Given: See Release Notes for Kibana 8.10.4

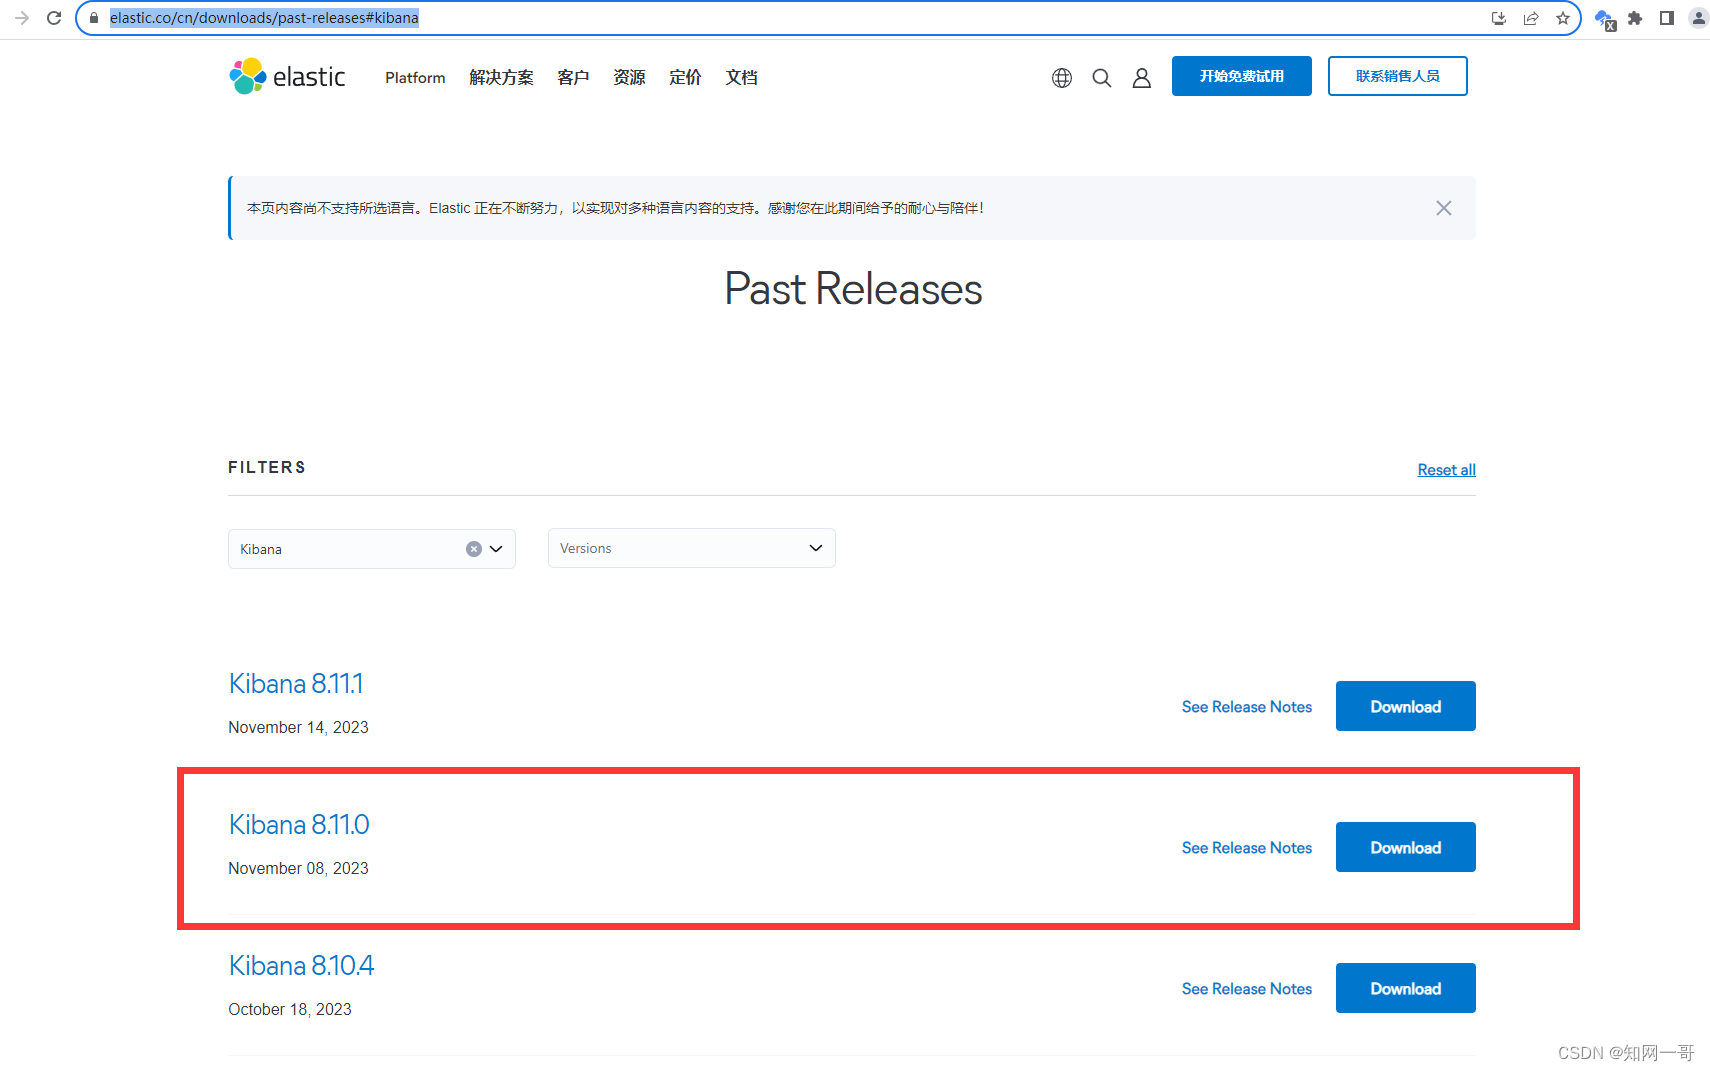Looking at the screenshot, I should (1246, 988).
